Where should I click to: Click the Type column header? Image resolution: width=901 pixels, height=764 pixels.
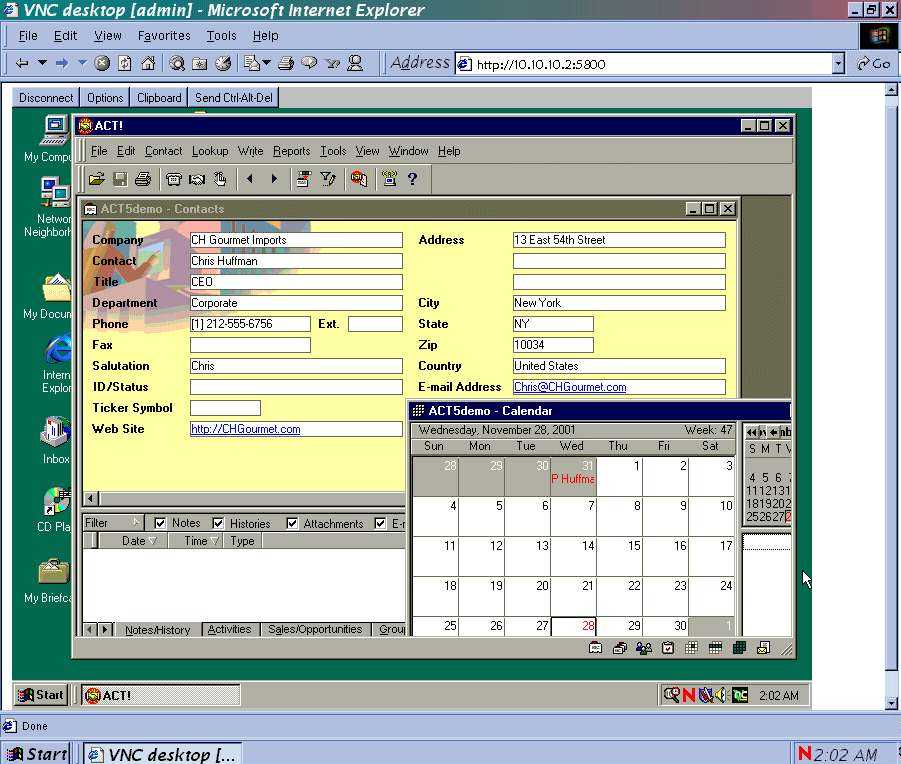(x=242, y=541)
